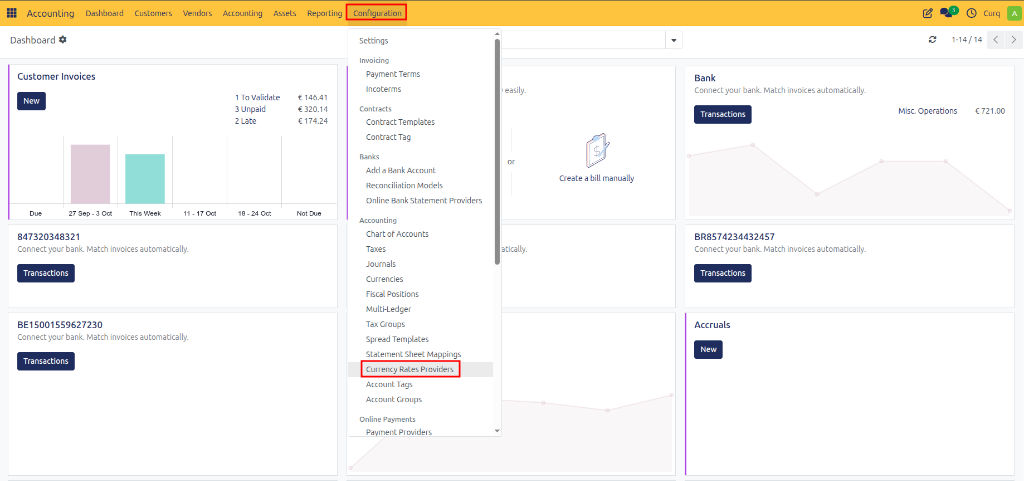Go to previous page arrow

995,40
